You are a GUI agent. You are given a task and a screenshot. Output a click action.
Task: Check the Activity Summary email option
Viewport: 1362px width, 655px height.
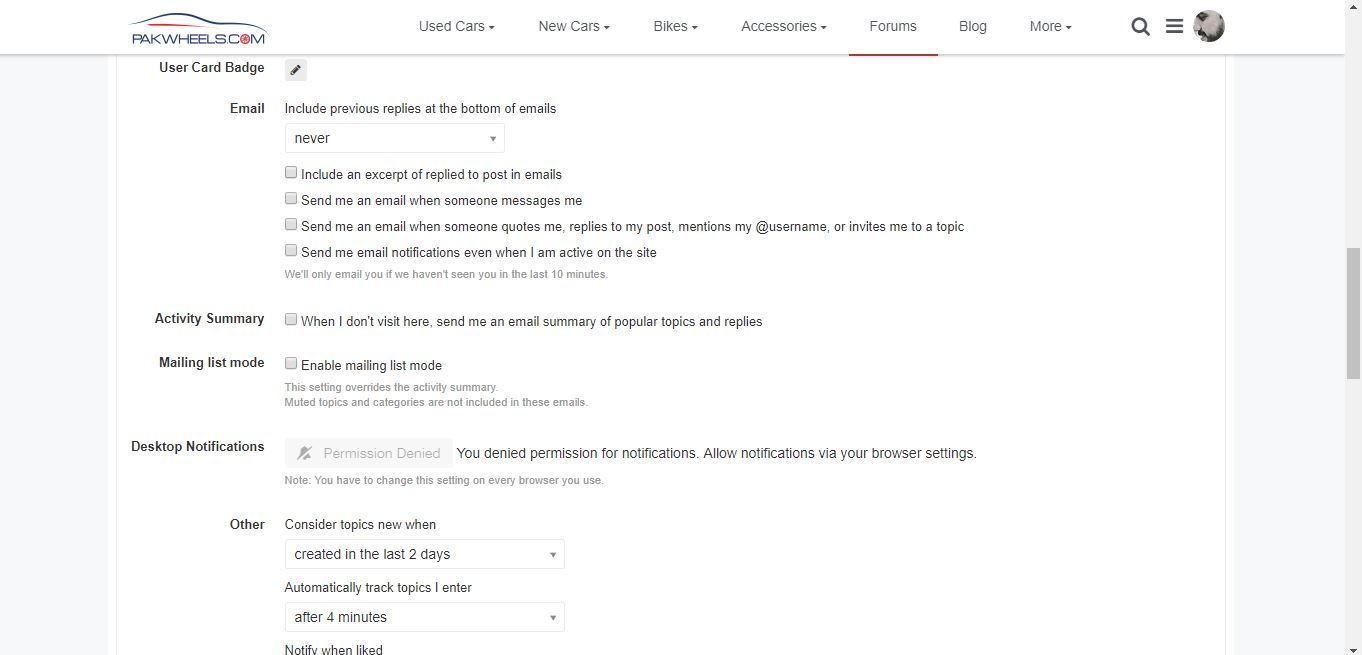pos(291,320)
